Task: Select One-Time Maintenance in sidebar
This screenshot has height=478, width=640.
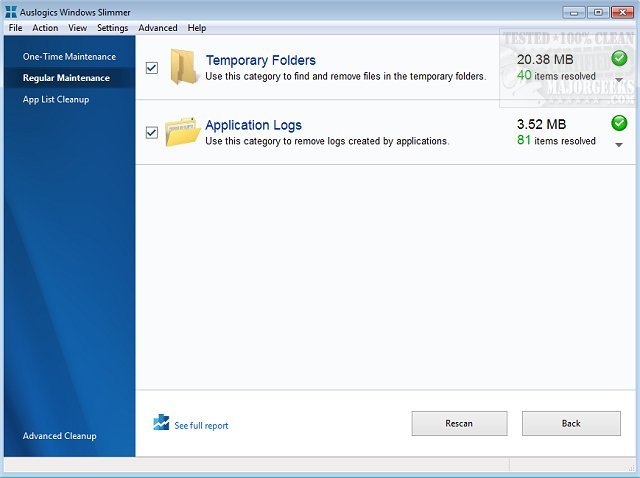Action: click(69, 57)
